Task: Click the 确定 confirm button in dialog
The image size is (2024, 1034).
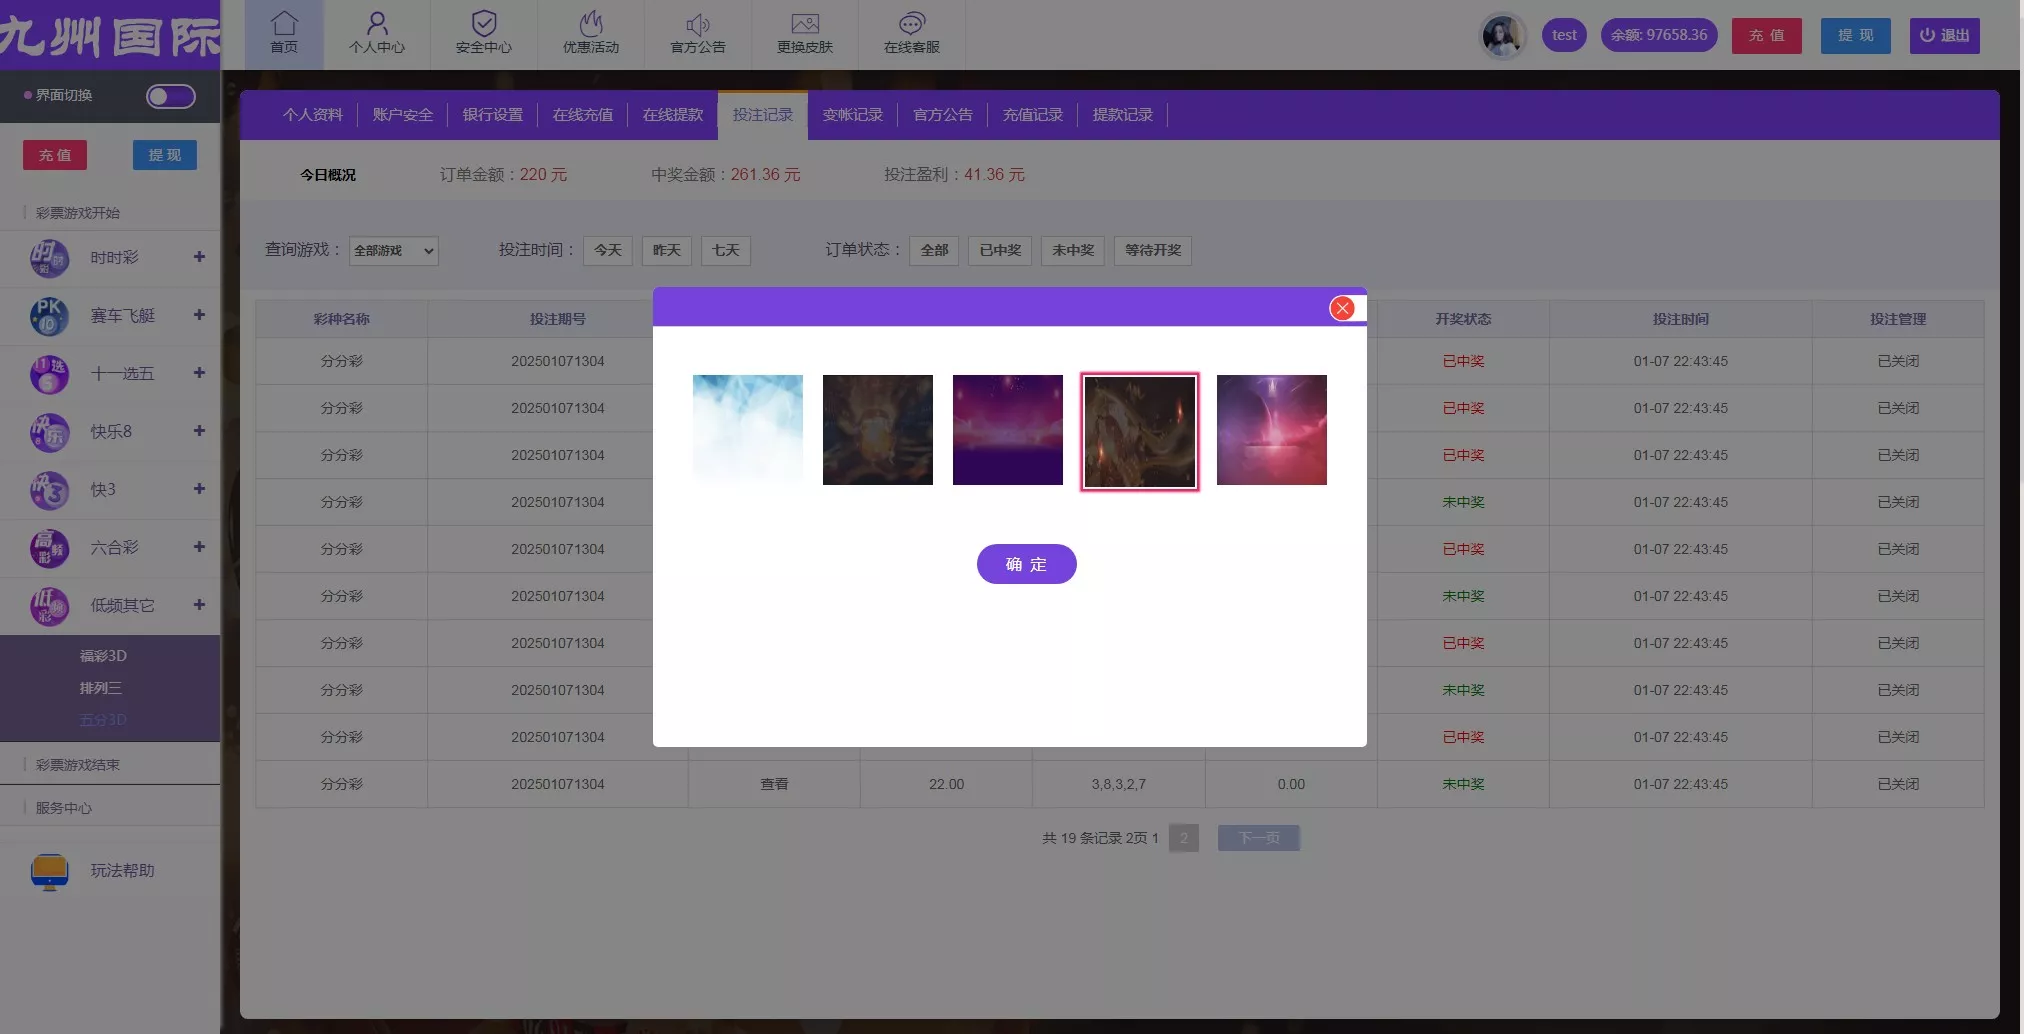Action: point(1025,564)
